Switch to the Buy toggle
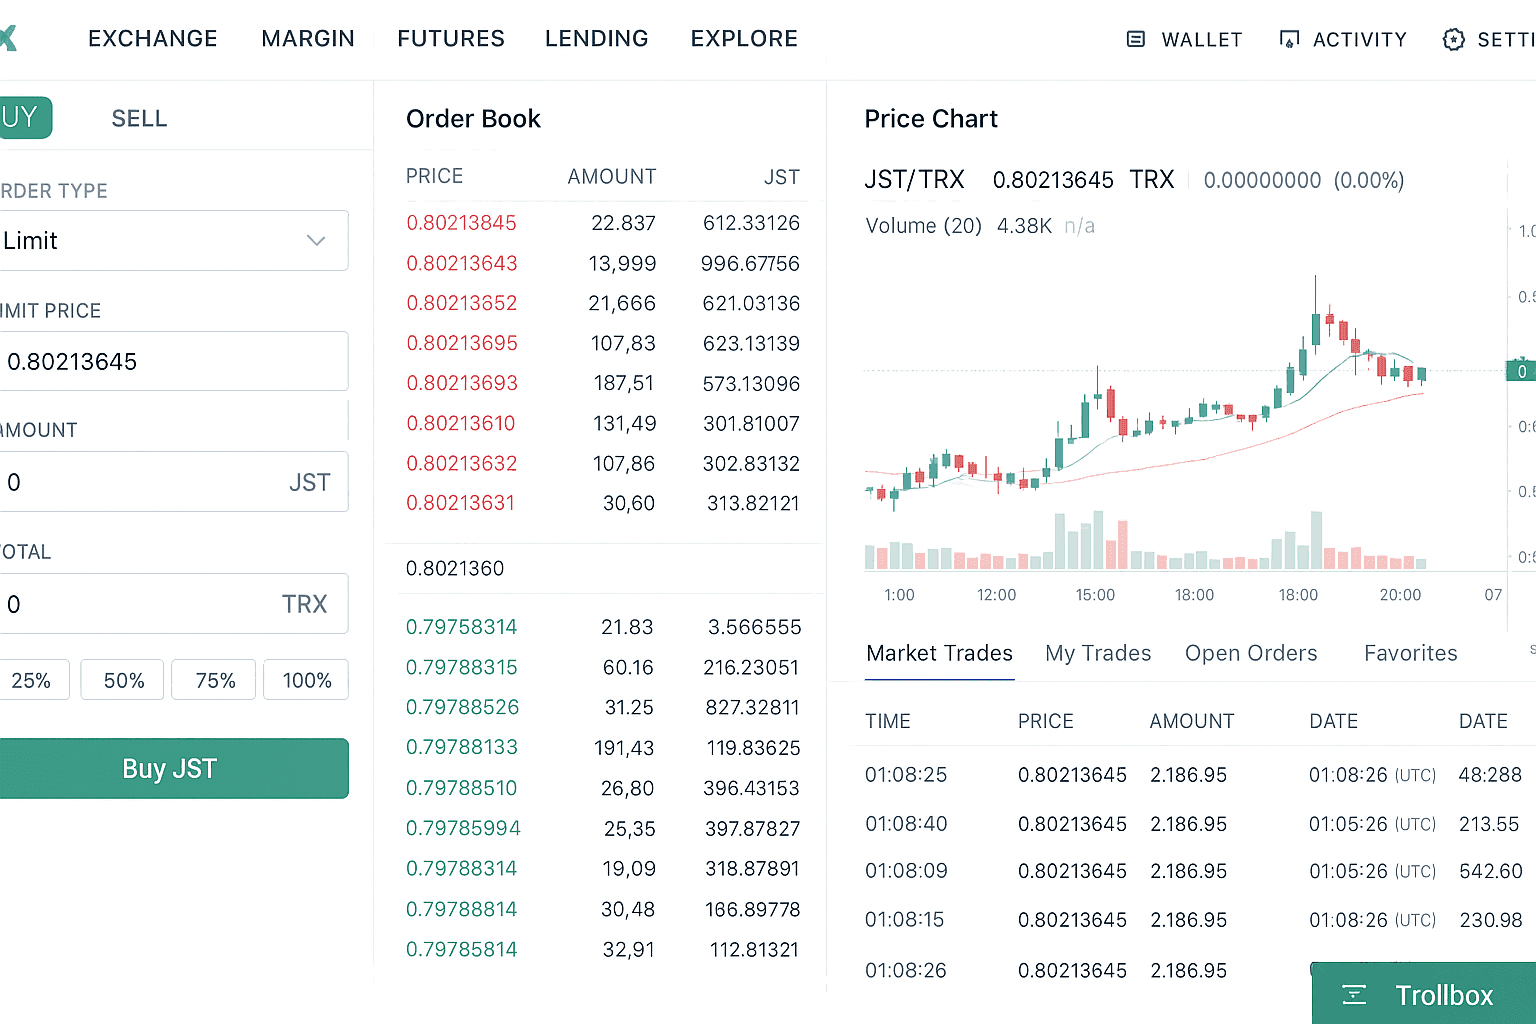Viewport: 1536px width, 1024px height. pyautogui.click(x=22, y=118)
